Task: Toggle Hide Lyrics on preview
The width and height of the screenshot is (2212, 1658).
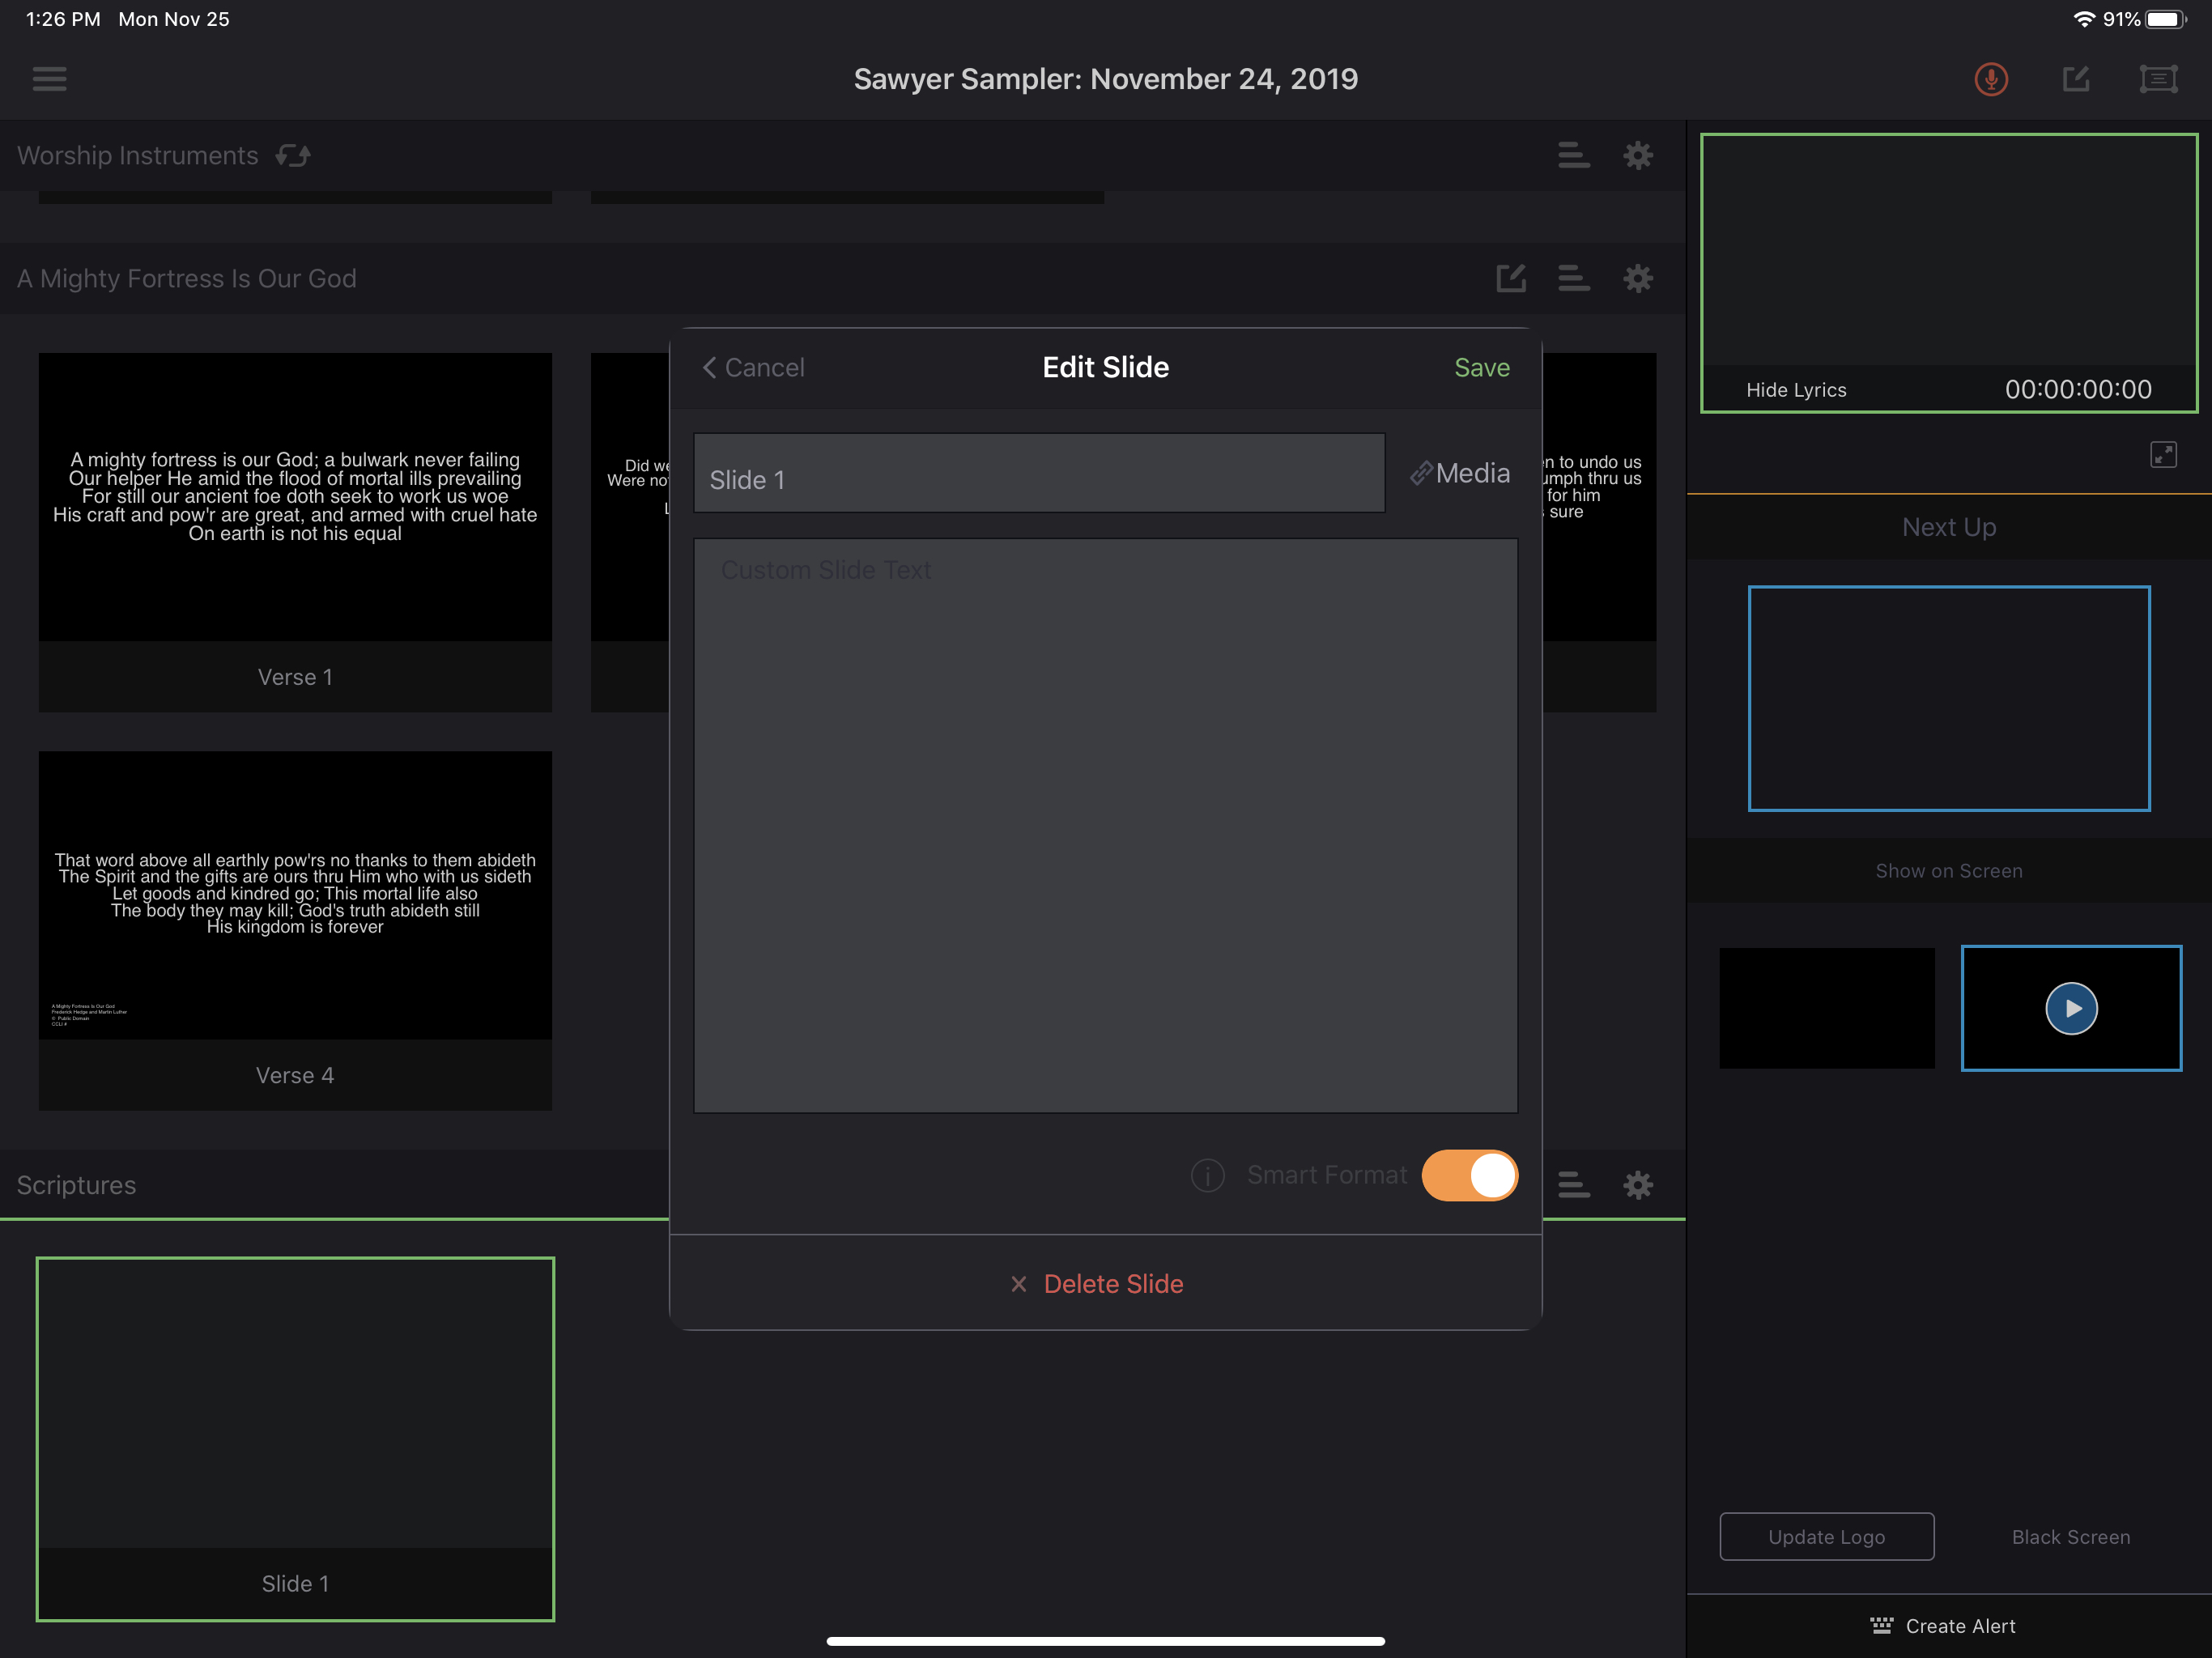Action: (1796, 390)
